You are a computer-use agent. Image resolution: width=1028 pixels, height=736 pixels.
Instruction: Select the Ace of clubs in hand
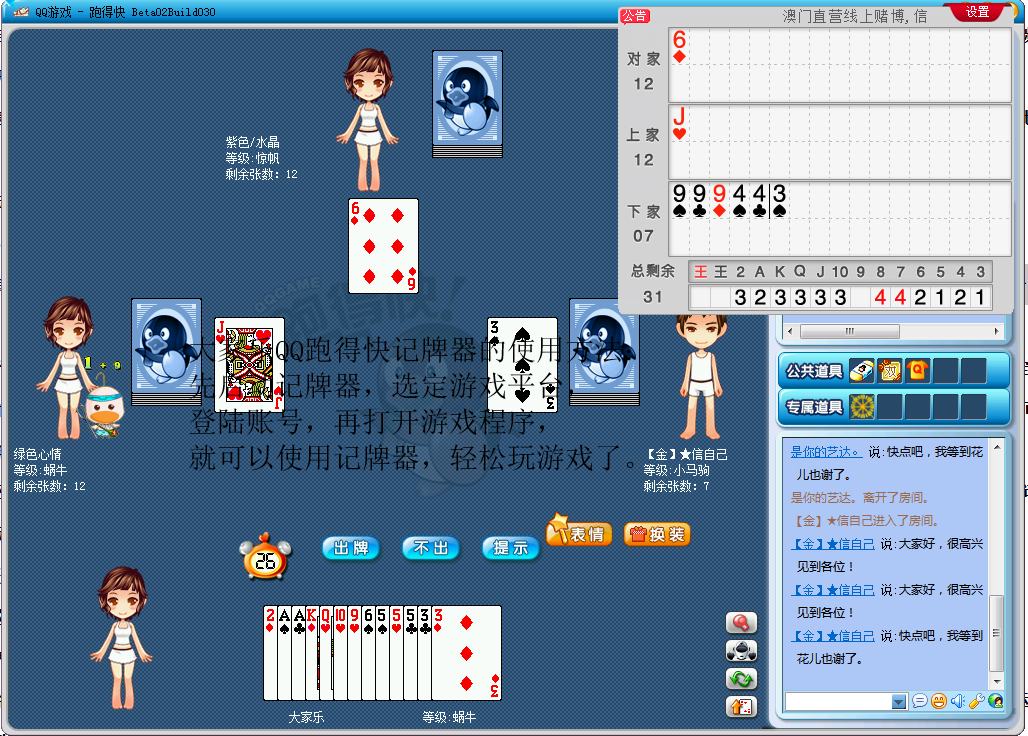(x=298, y=653)
